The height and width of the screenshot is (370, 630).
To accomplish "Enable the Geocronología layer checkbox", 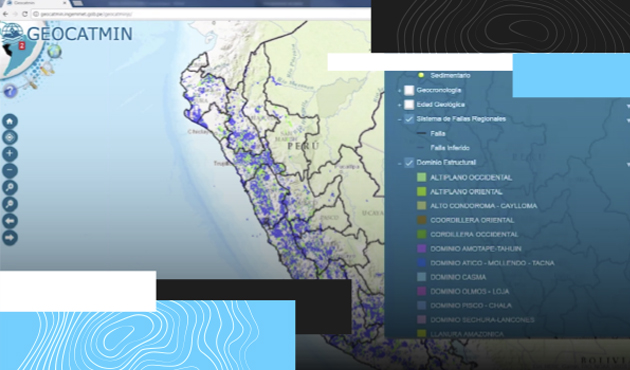I will pyautogui.click(x=409, y=90).
